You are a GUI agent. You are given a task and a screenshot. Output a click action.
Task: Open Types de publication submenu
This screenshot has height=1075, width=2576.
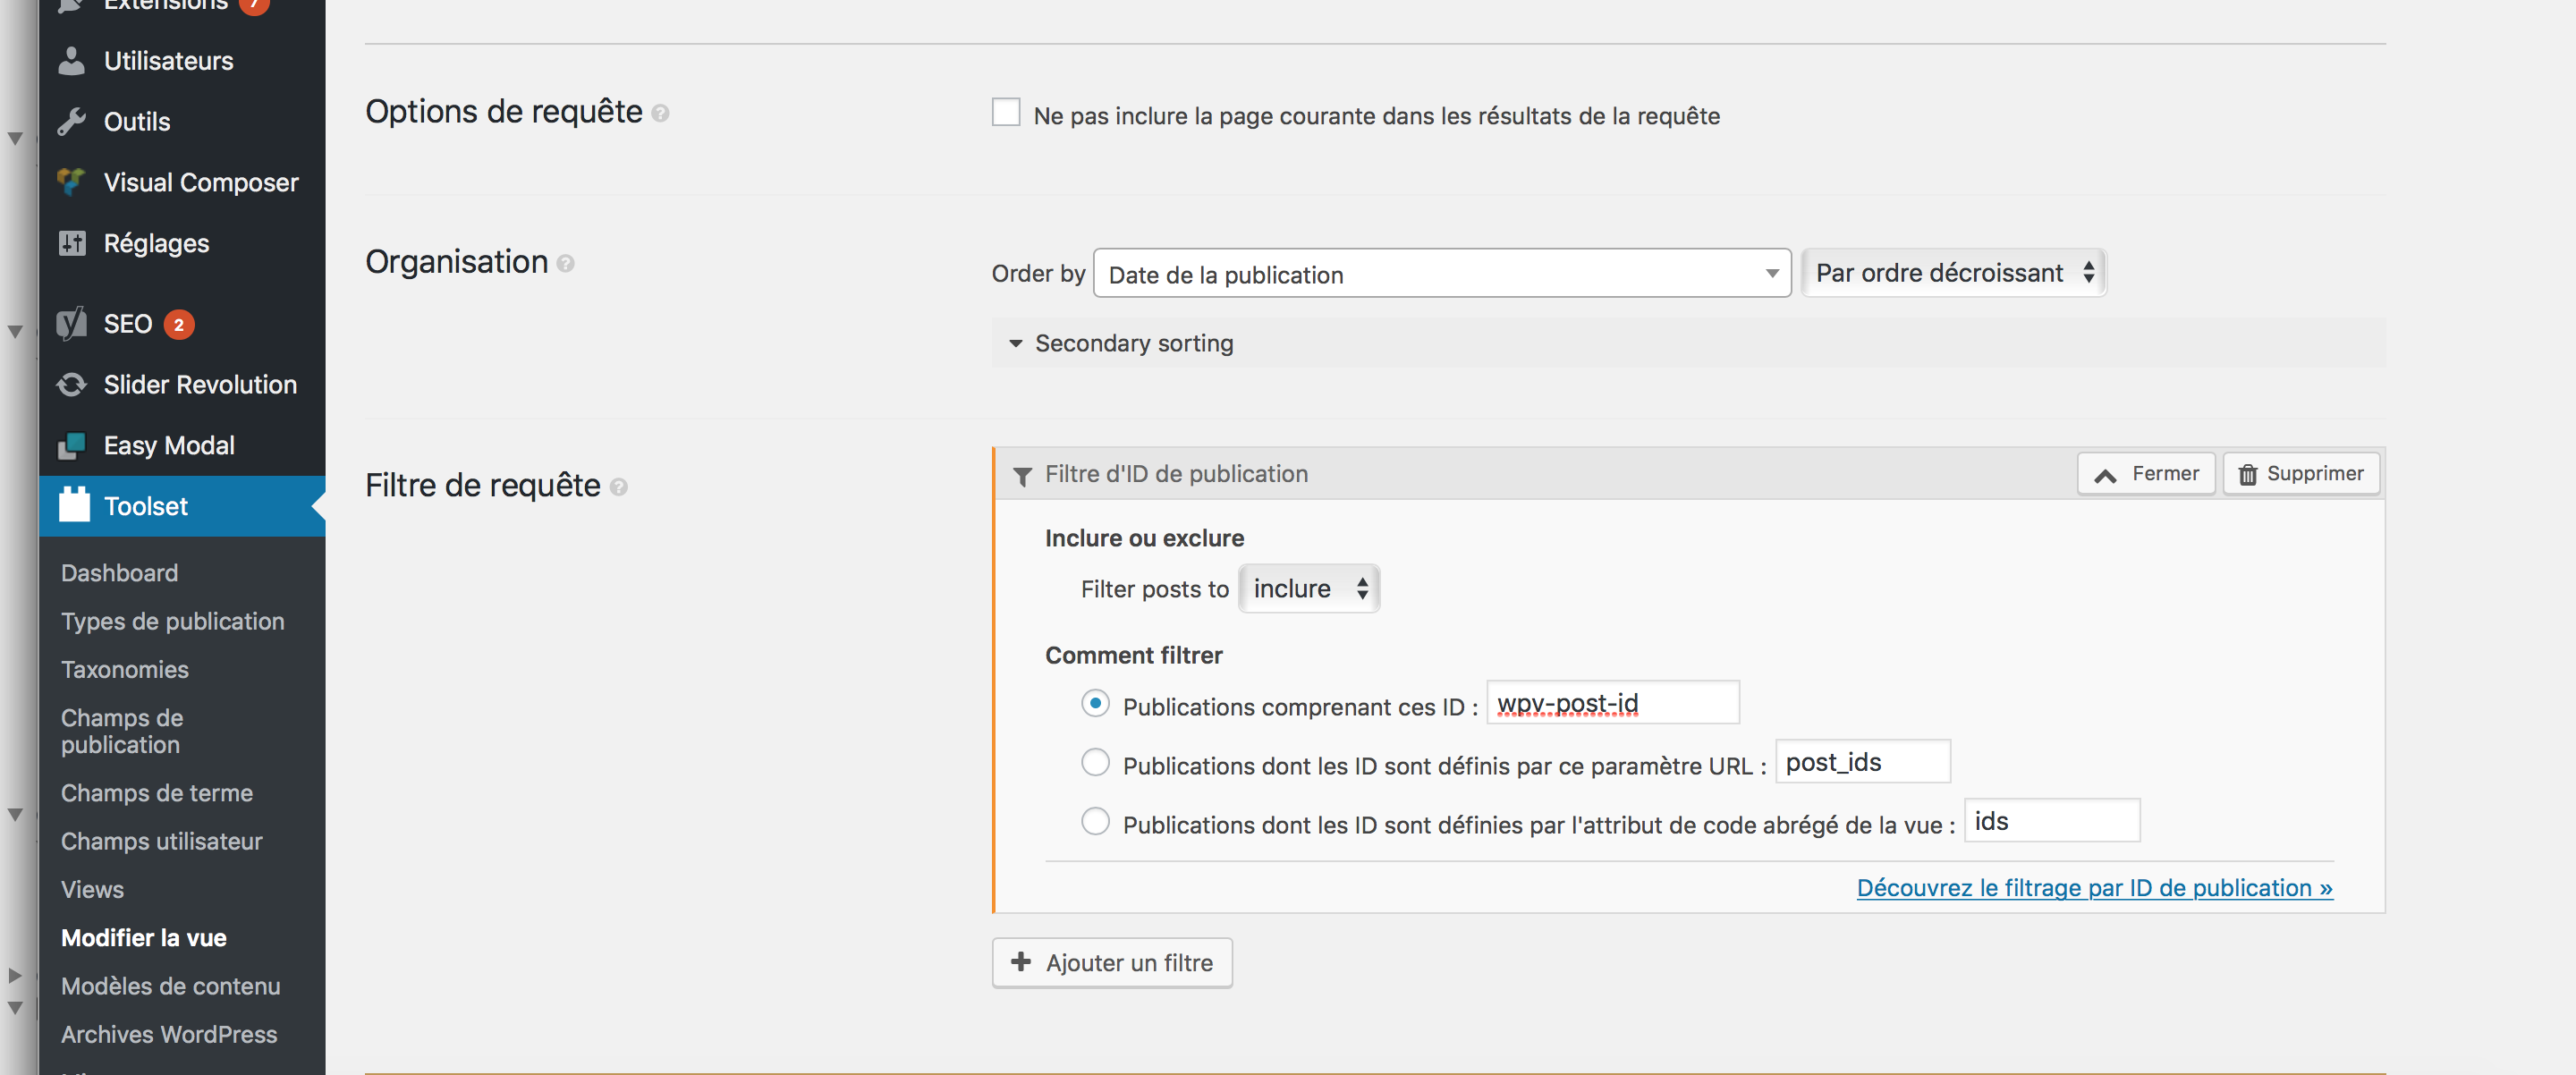tap(172, 621)
